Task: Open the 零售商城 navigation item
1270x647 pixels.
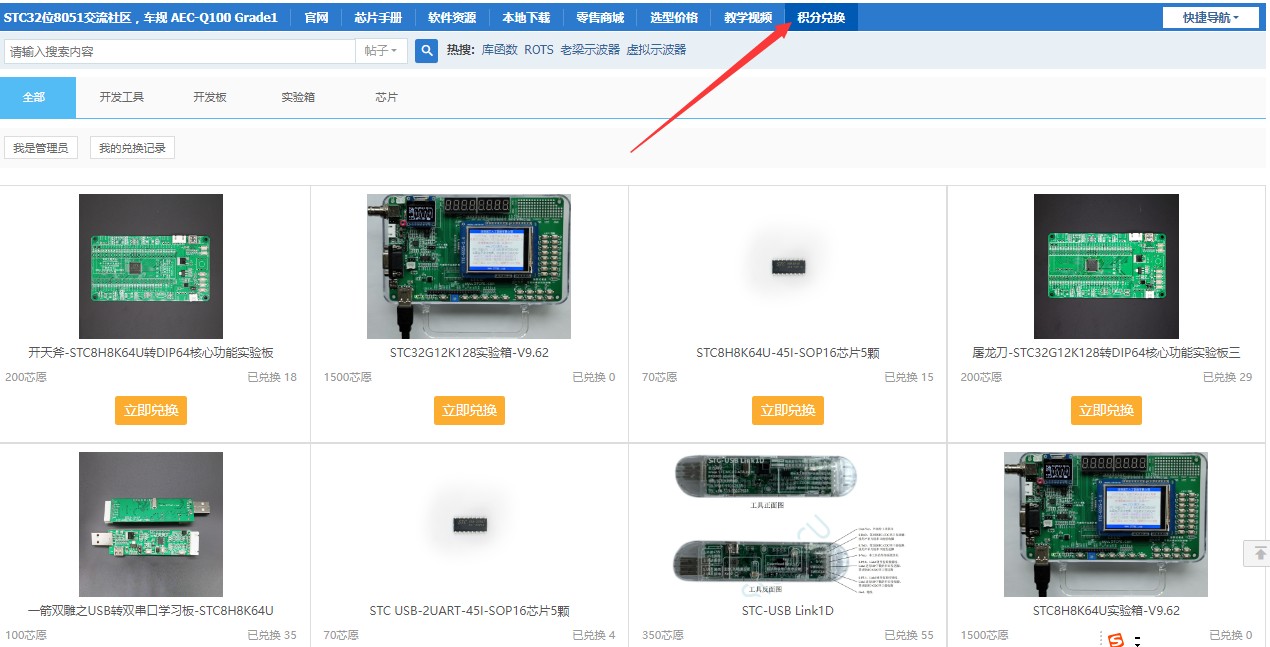Action: [600, 17]
